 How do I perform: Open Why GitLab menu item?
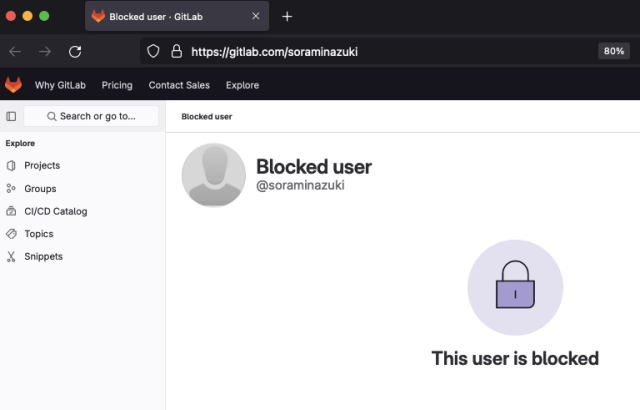pos(60,85)
